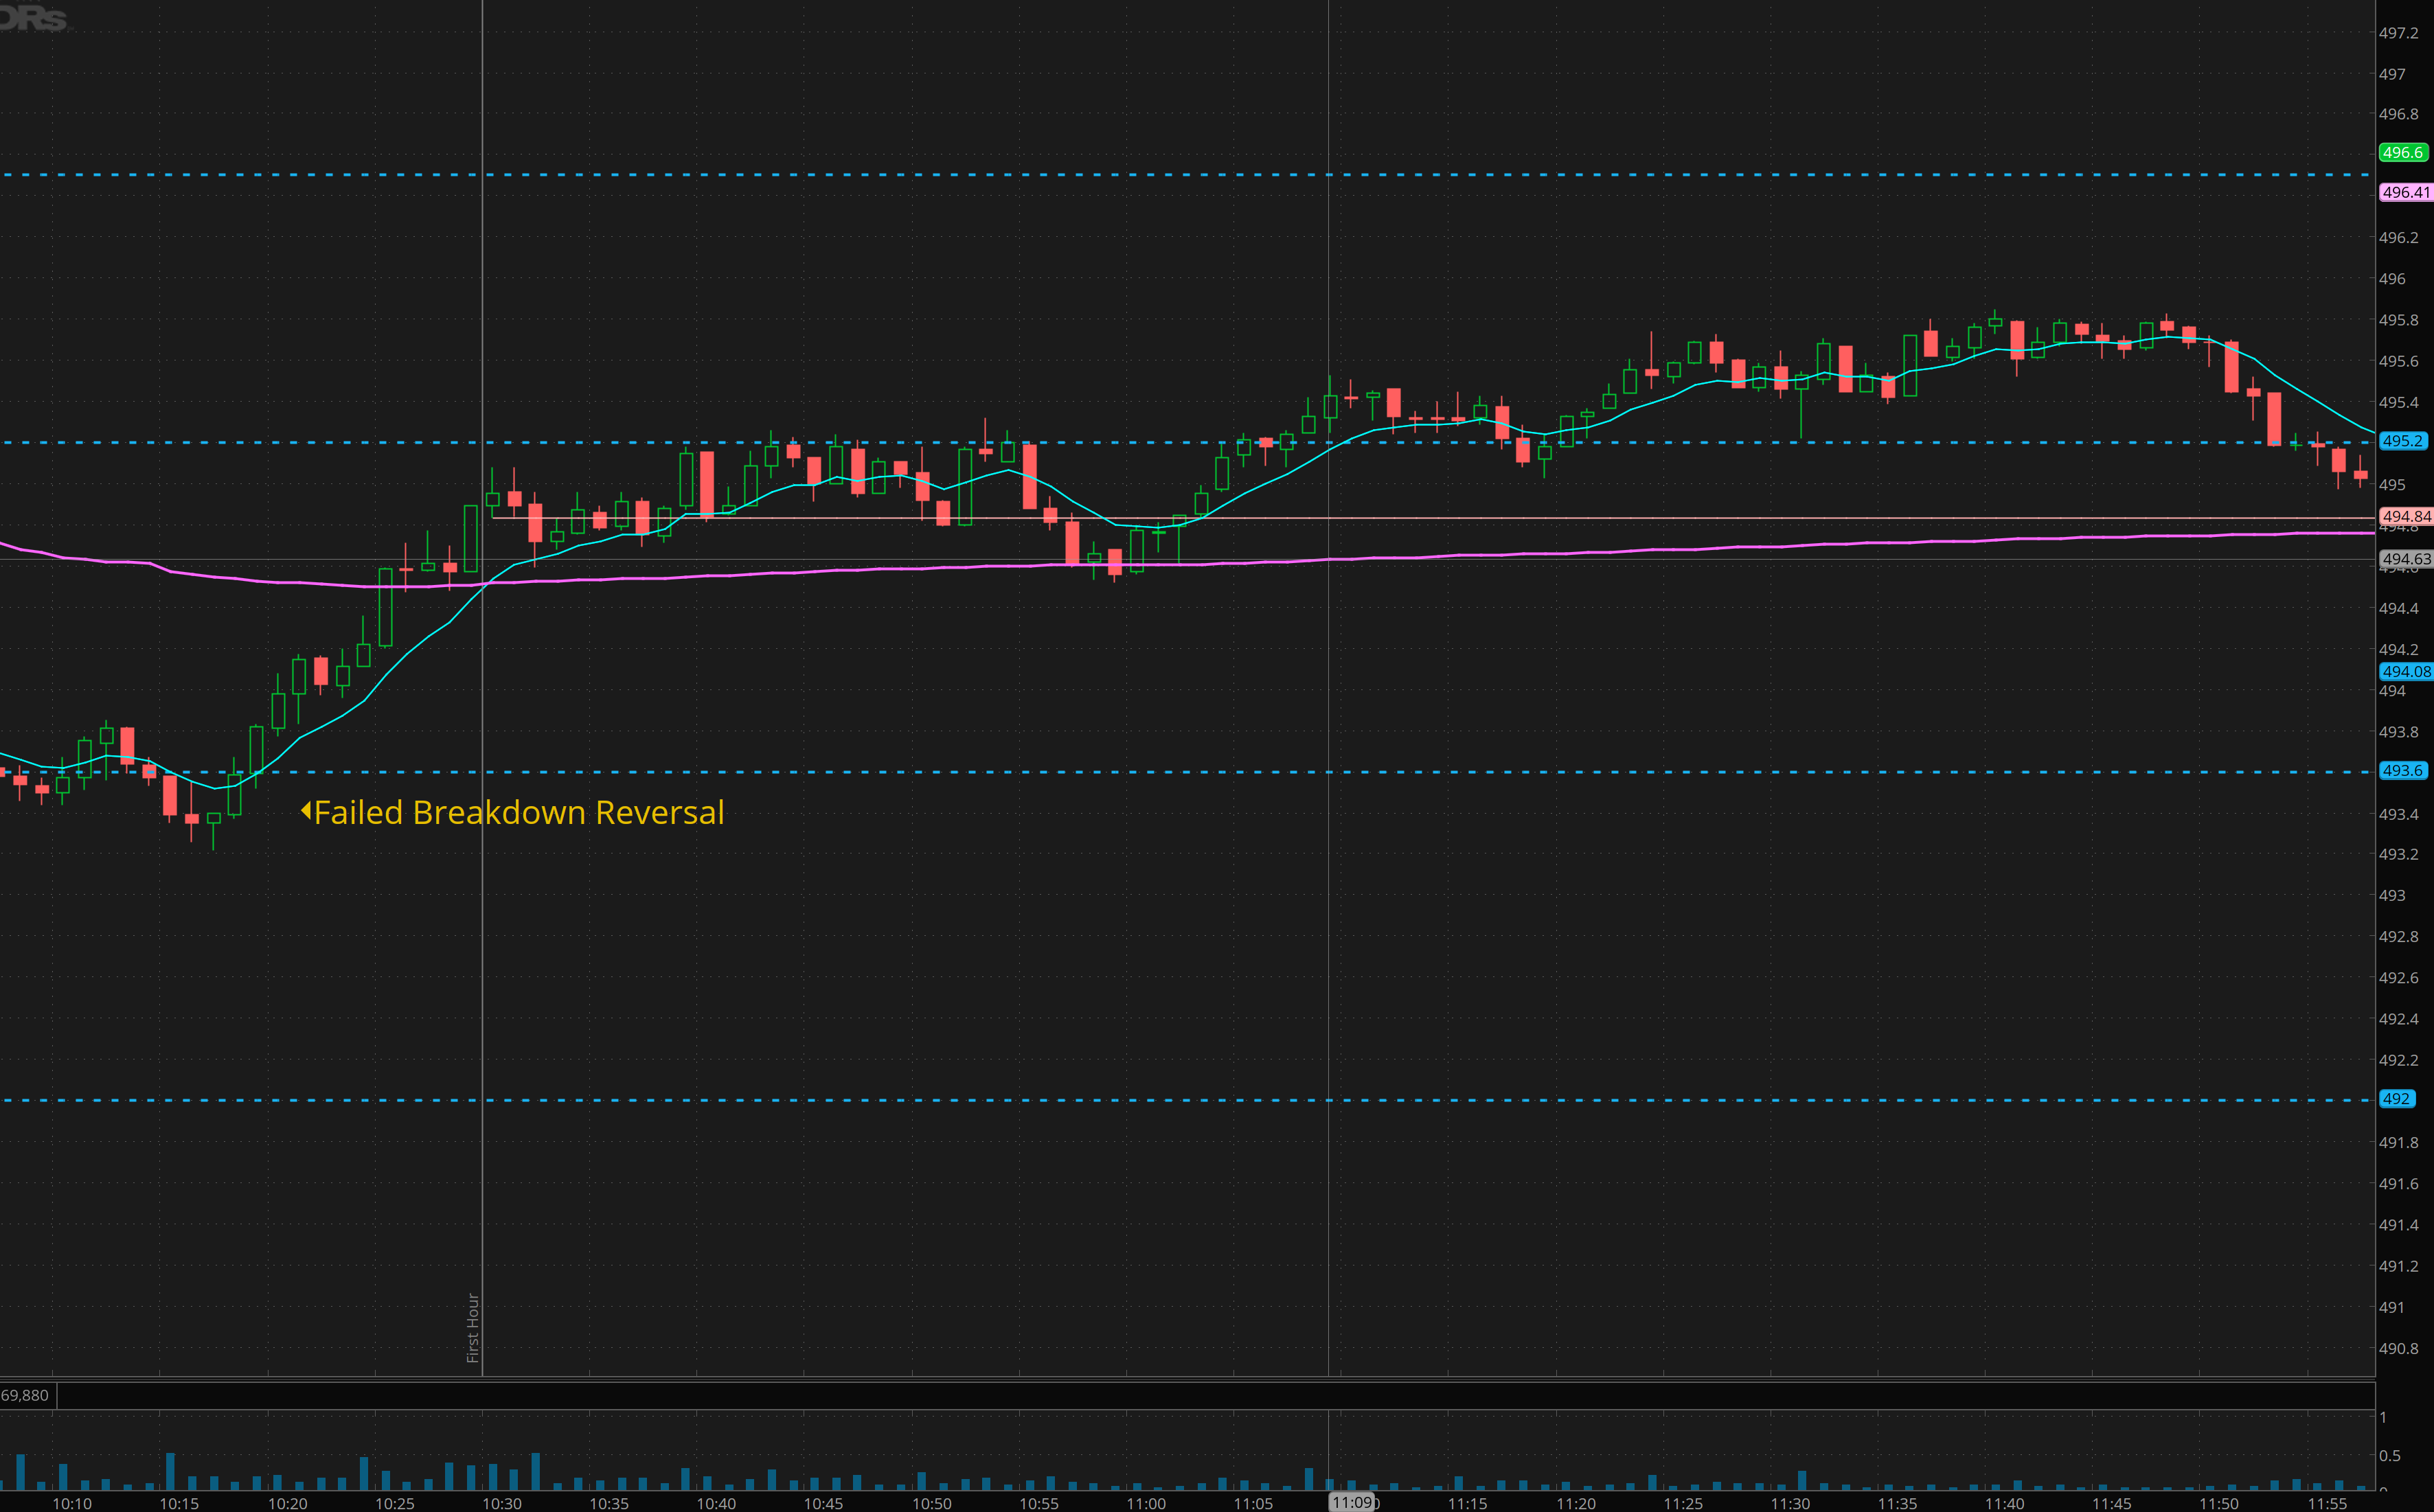Click the gray 494.63 price bubble

[x=2405, y=559]
